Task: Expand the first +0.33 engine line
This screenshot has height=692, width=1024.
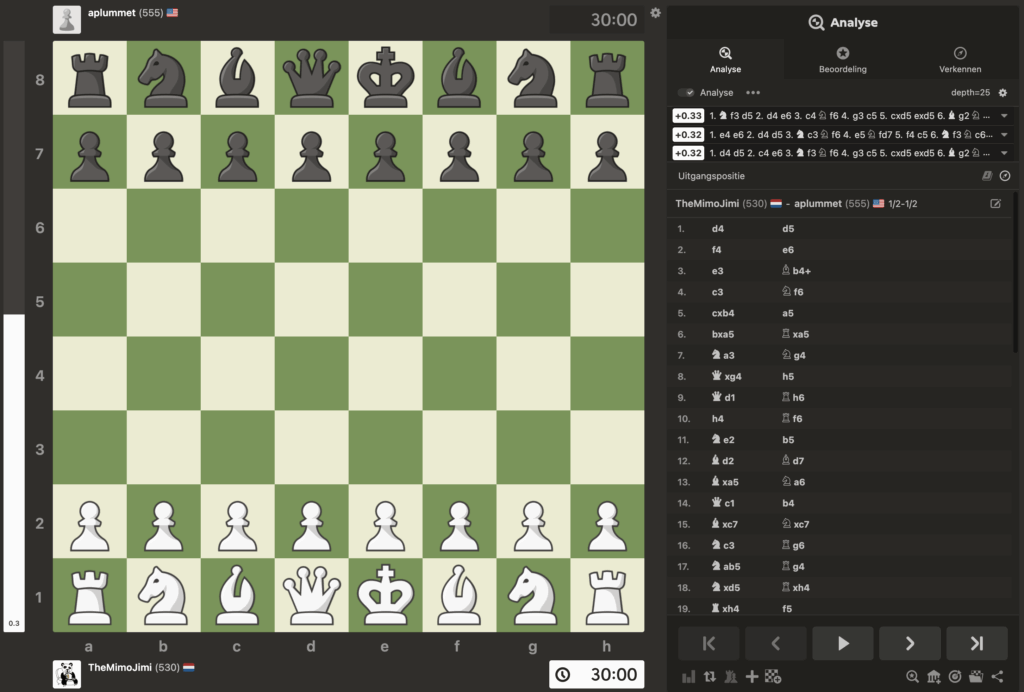Action: 1003,116
